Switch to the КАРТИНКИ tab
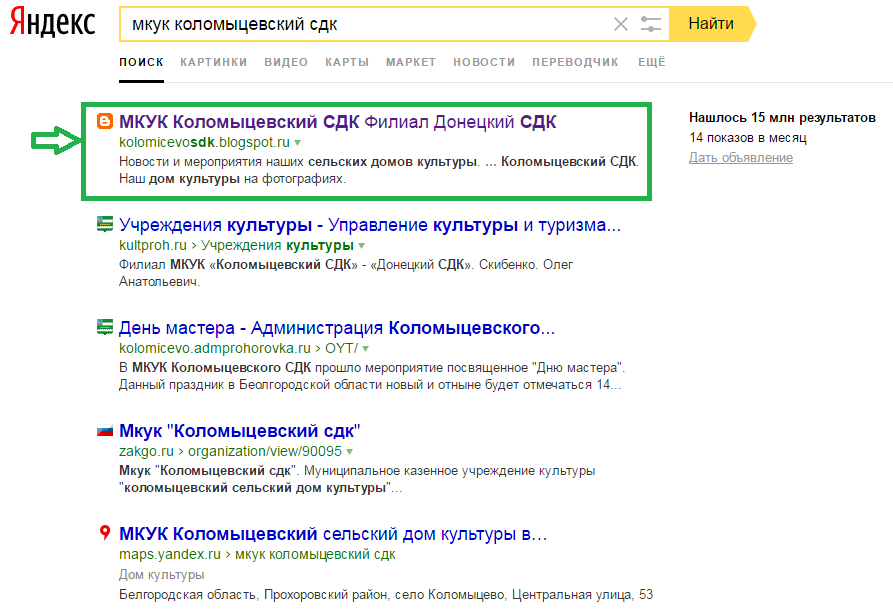893x609 pixels. (214, 62)
